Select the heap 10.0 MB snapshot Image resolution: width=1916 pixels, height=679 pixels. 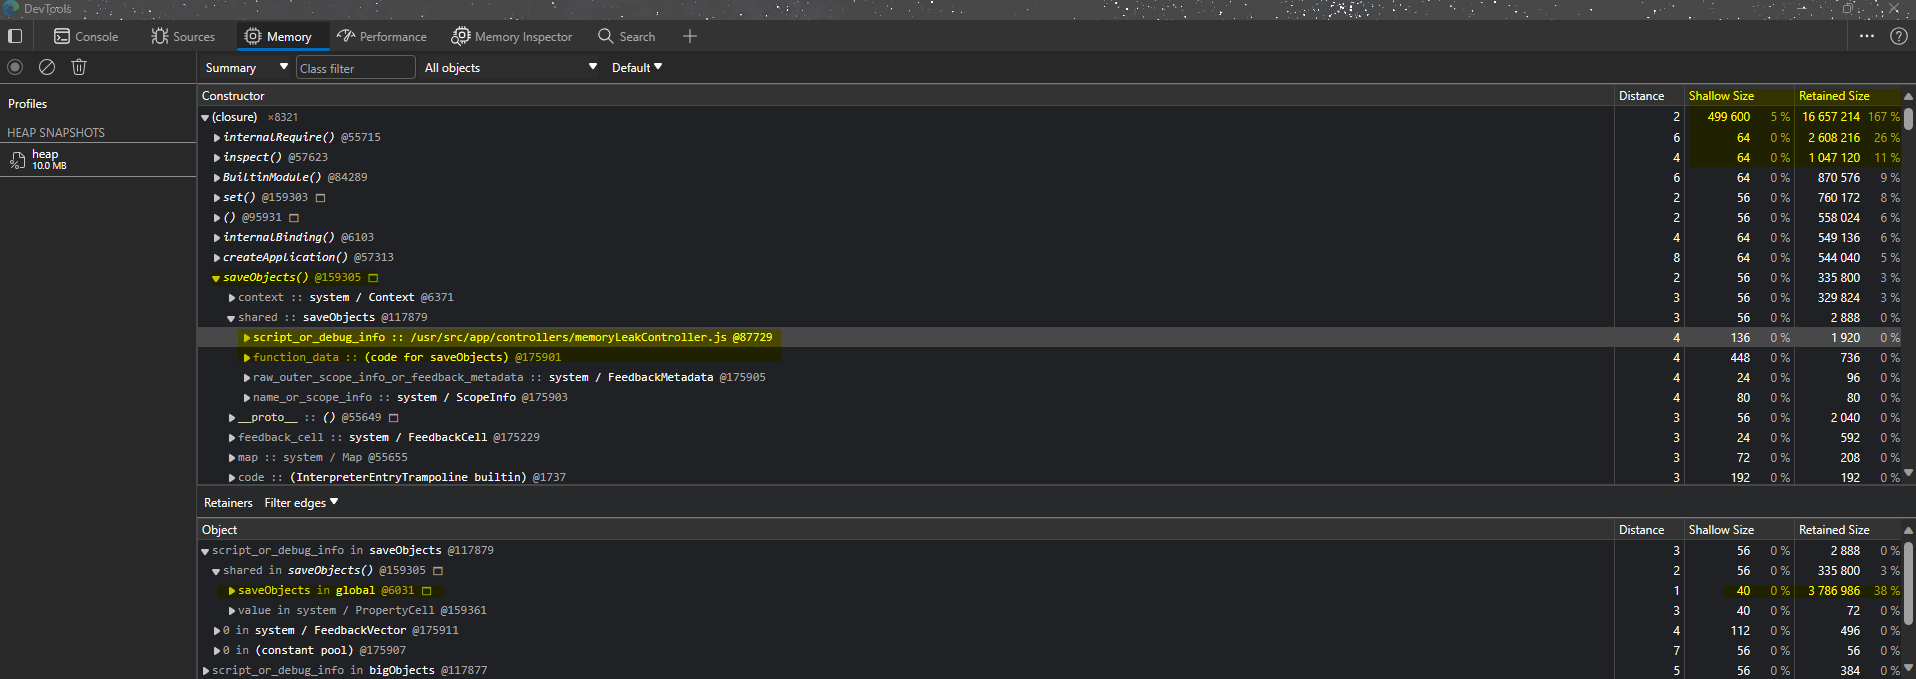pyautogui.click(x=97, y=159)
